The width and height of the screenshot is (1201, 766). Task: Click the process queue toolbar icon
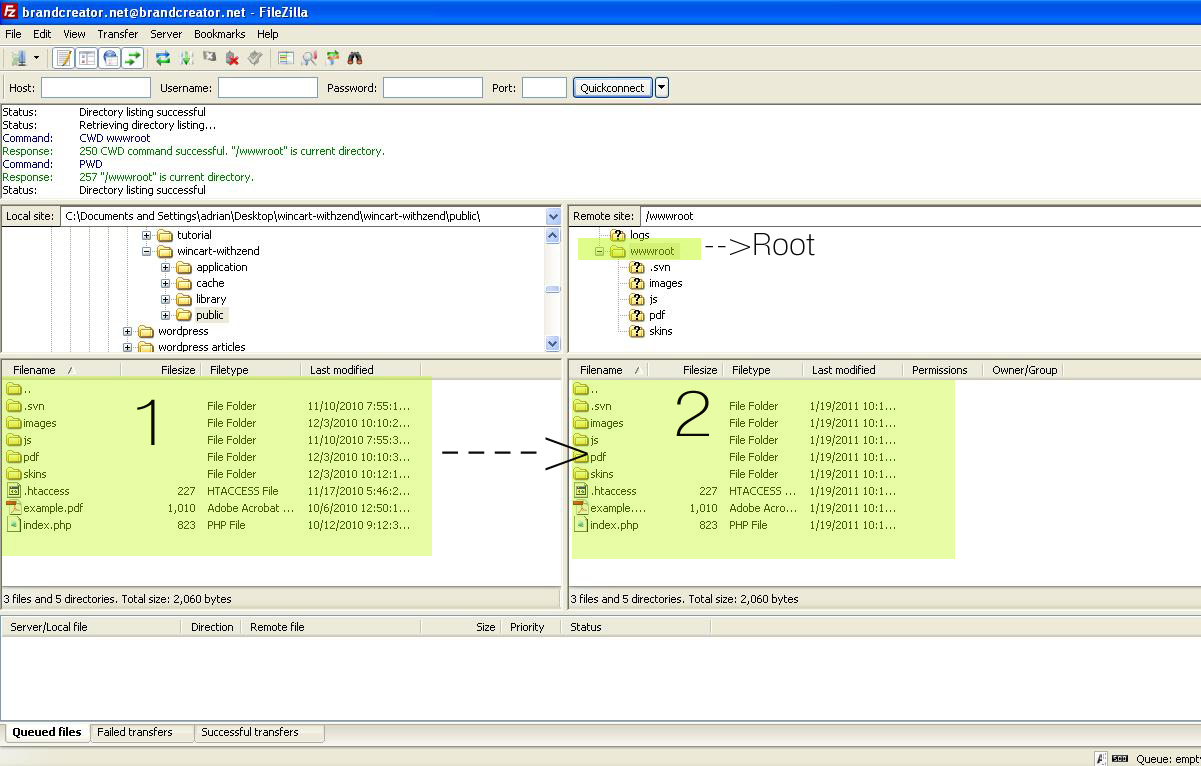(186, 58)
